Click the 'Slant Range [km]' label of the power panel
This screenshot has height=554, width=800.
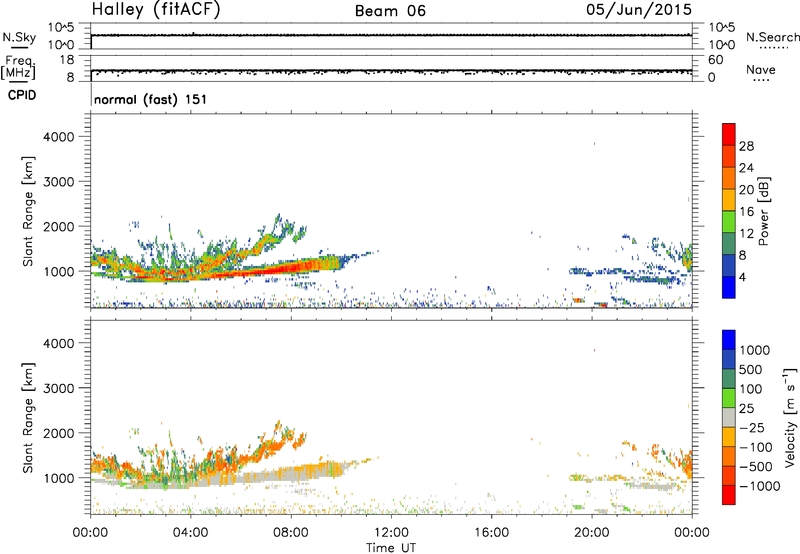tap(28, 211)
